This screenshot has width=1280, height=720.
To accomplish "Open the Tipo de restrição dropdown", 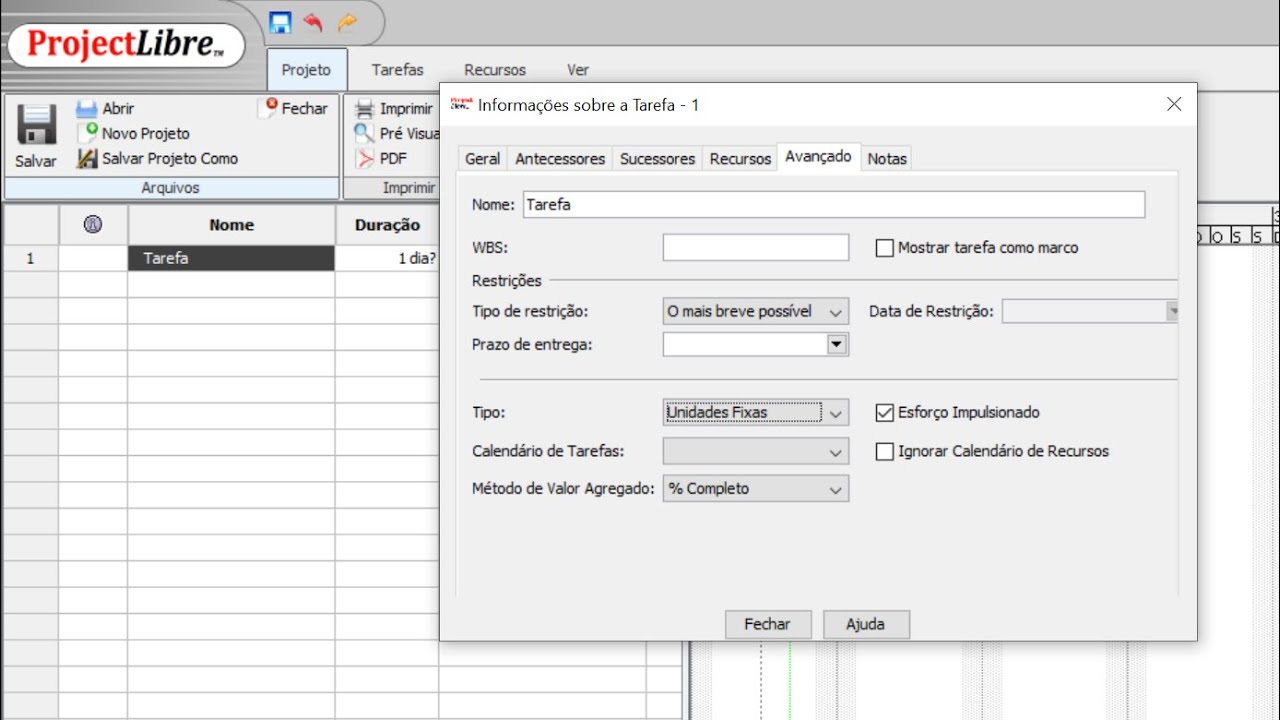I will point(756,312).
